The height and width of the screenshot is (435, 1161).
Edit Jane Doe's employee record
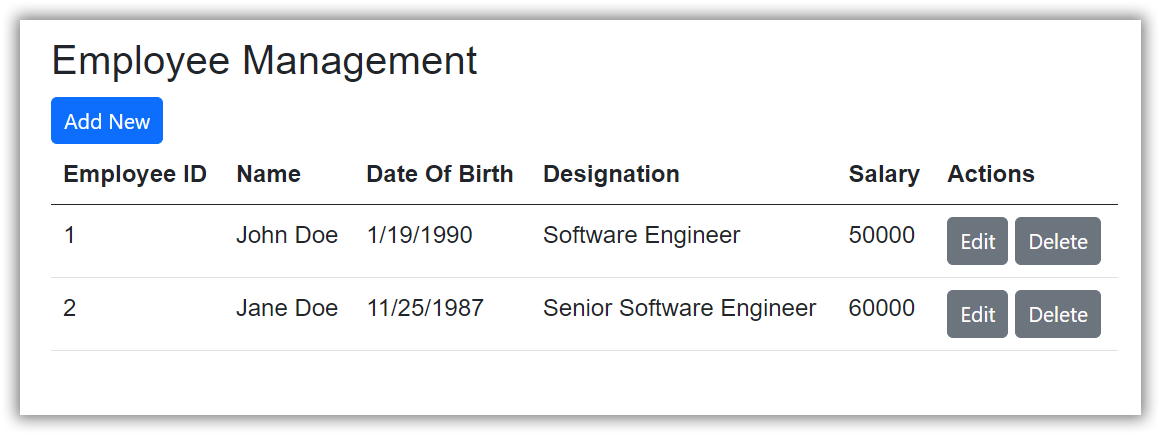coord(977,314)
